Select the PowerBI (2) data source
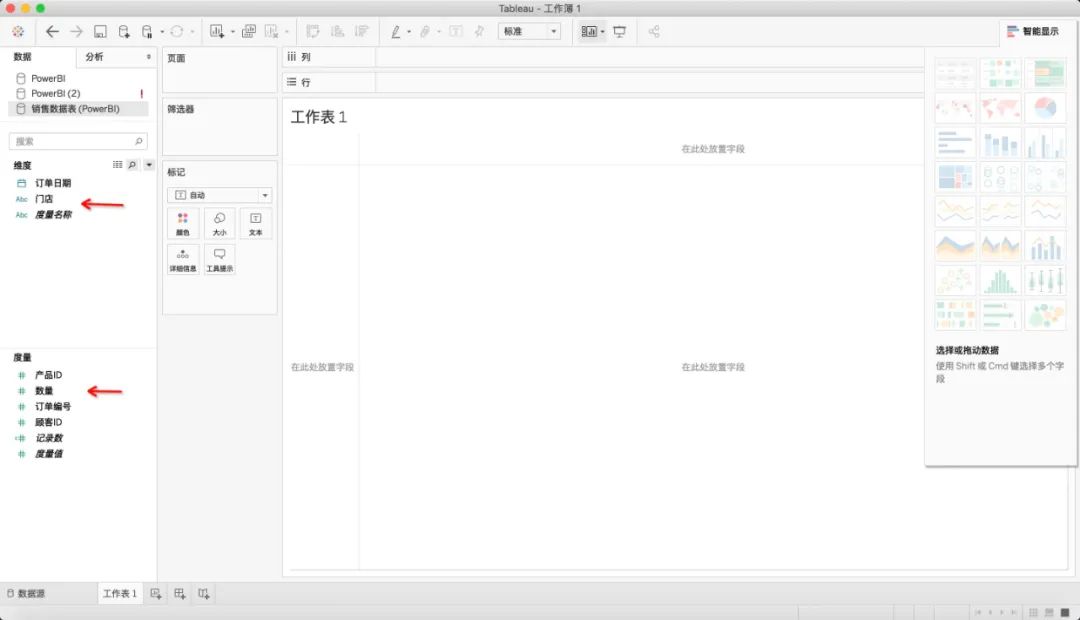1080x620 pixels. tap(48, 93)
